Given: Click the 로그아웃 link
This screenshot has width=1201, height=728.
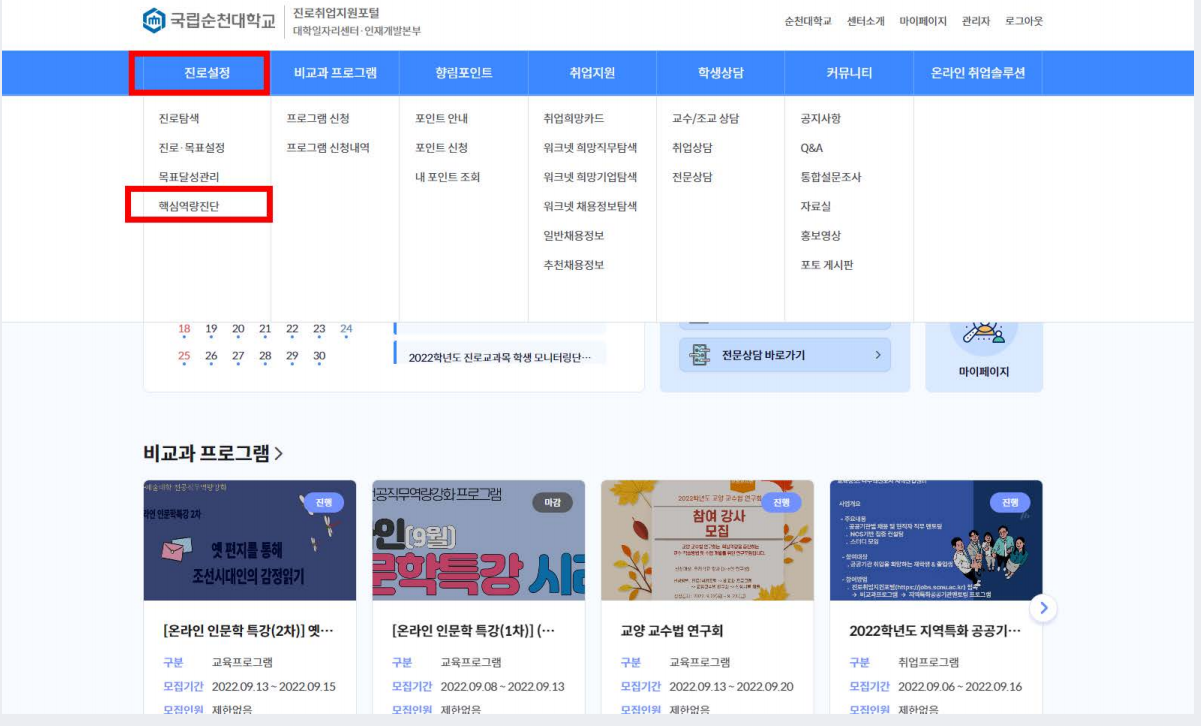Looking at the screenshot, I should click(x=1023, y=21).
